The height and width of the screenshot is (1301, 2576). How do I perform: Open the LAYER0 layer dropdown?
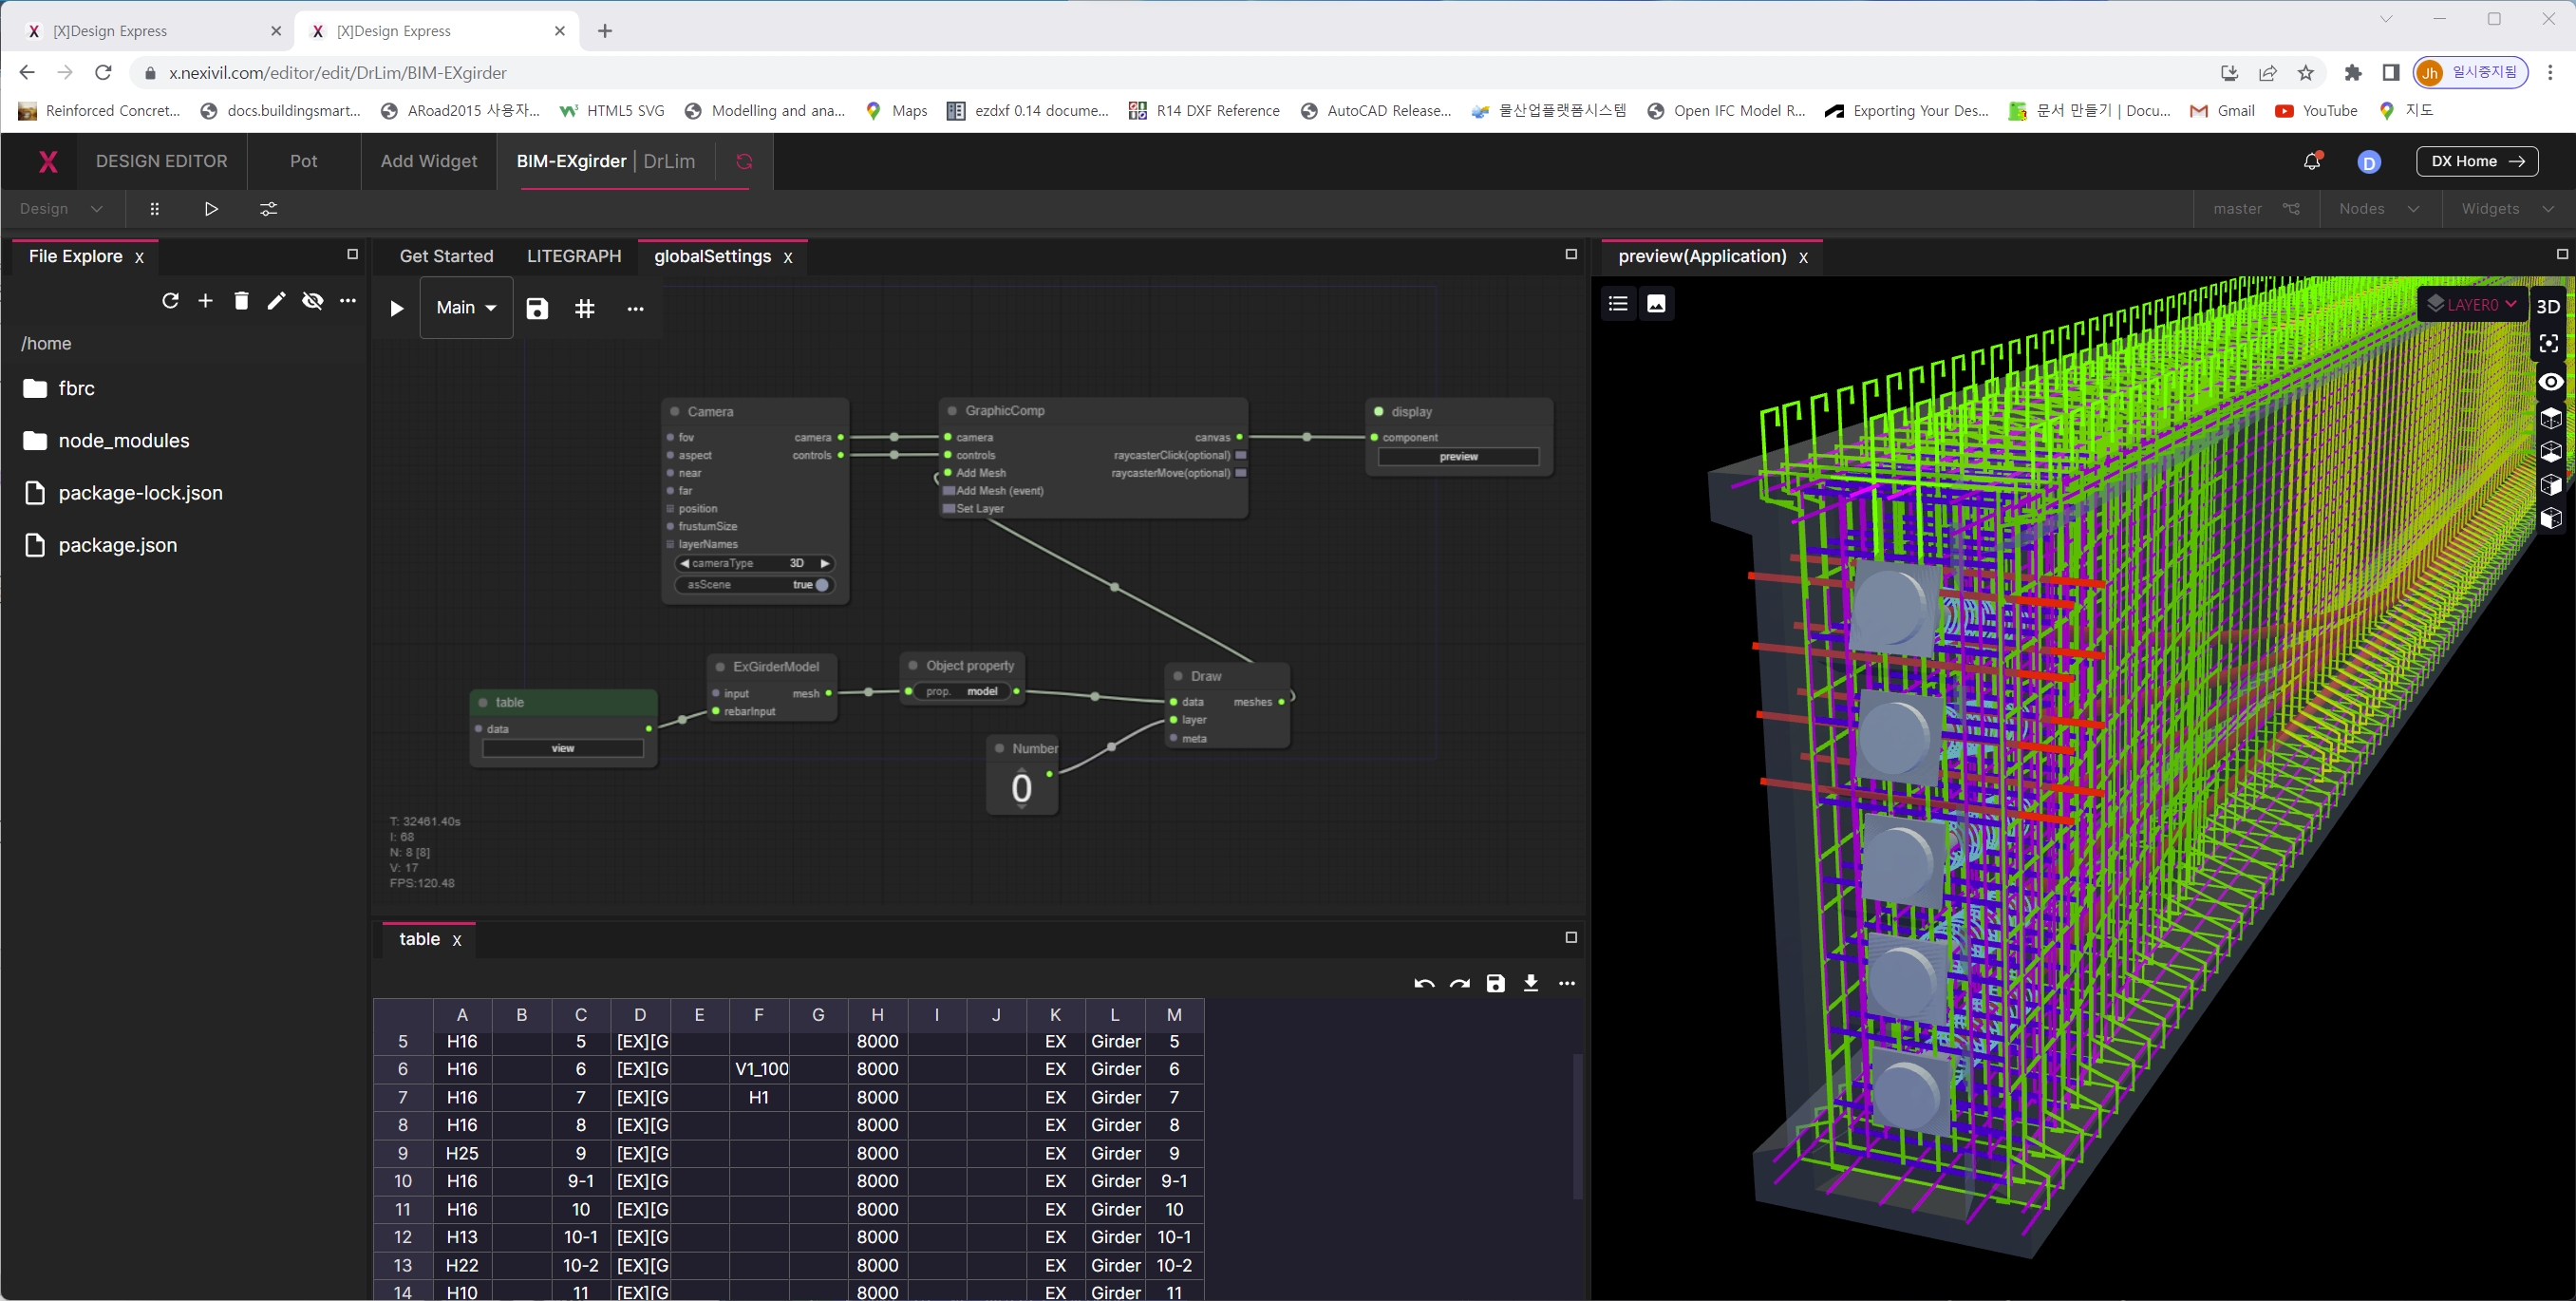point(2472,304)
